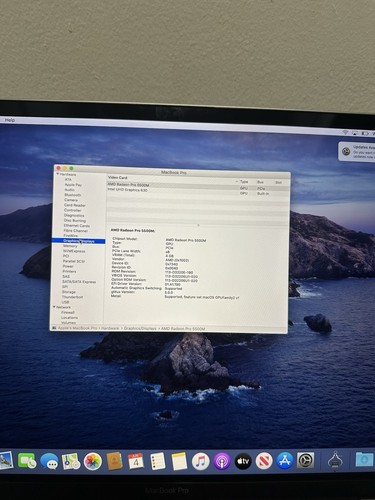Open Contacts from the Dock
The image size is (375, 500).
click(114, 462)
